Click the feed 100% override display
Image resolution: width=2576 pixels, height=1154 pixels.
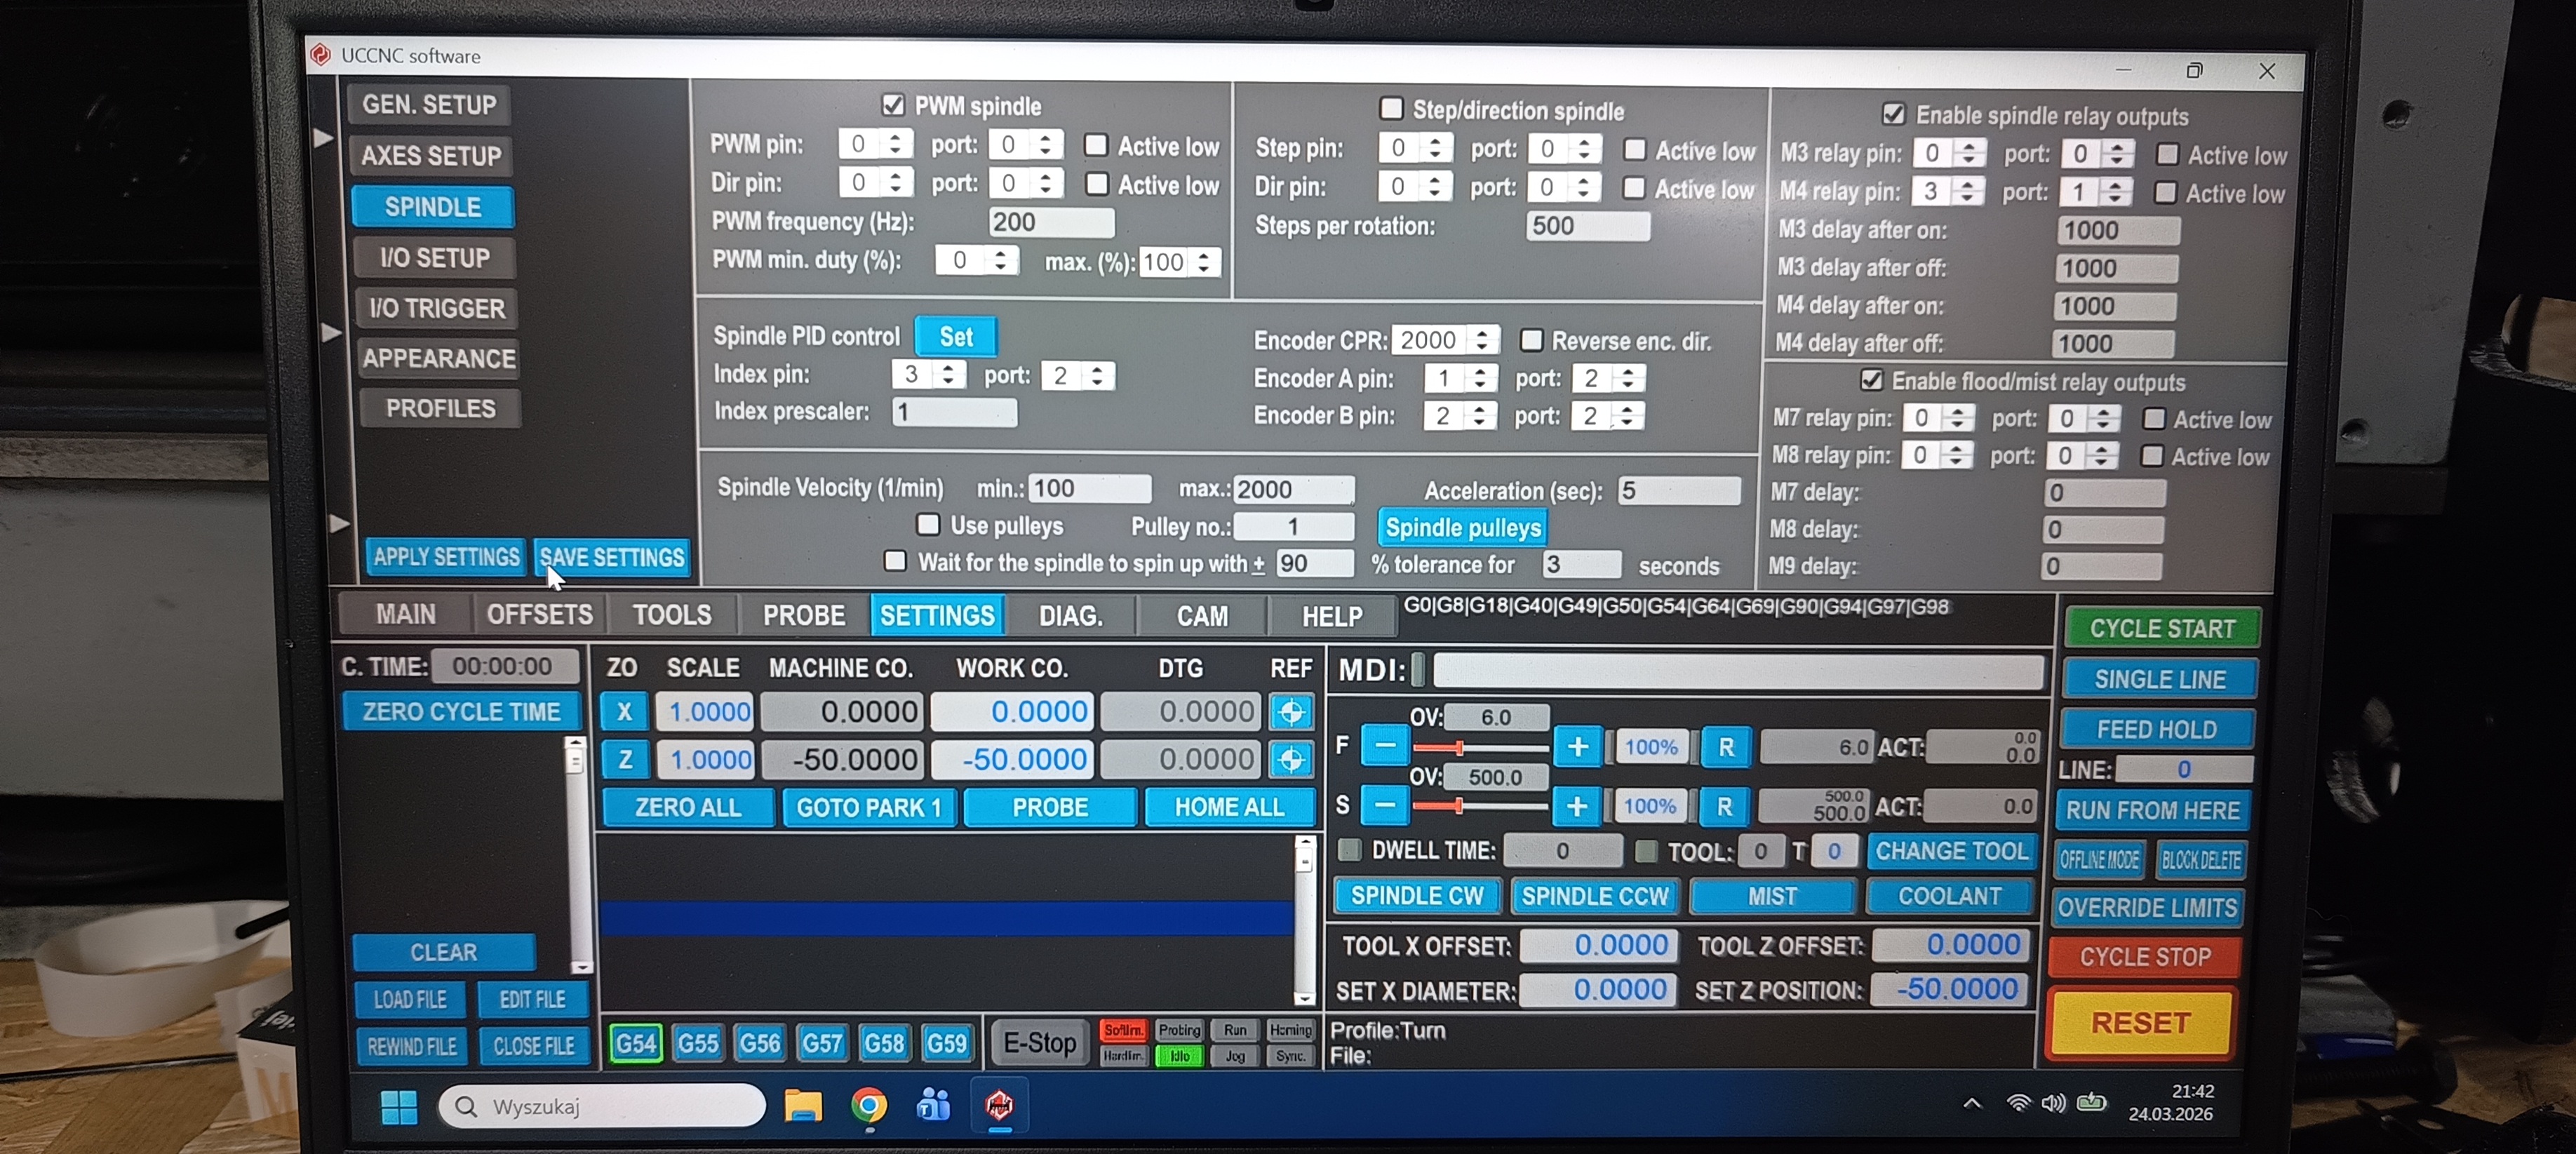tap(1651, 747)
